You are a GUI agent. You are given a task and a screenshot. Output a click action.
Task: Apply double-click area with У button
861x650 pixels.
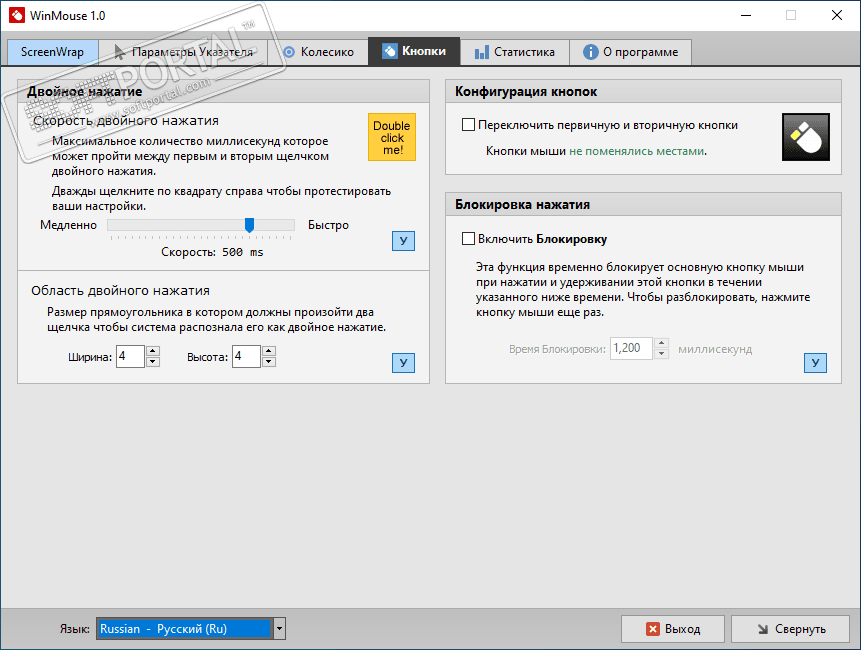(x=403, y=362)
